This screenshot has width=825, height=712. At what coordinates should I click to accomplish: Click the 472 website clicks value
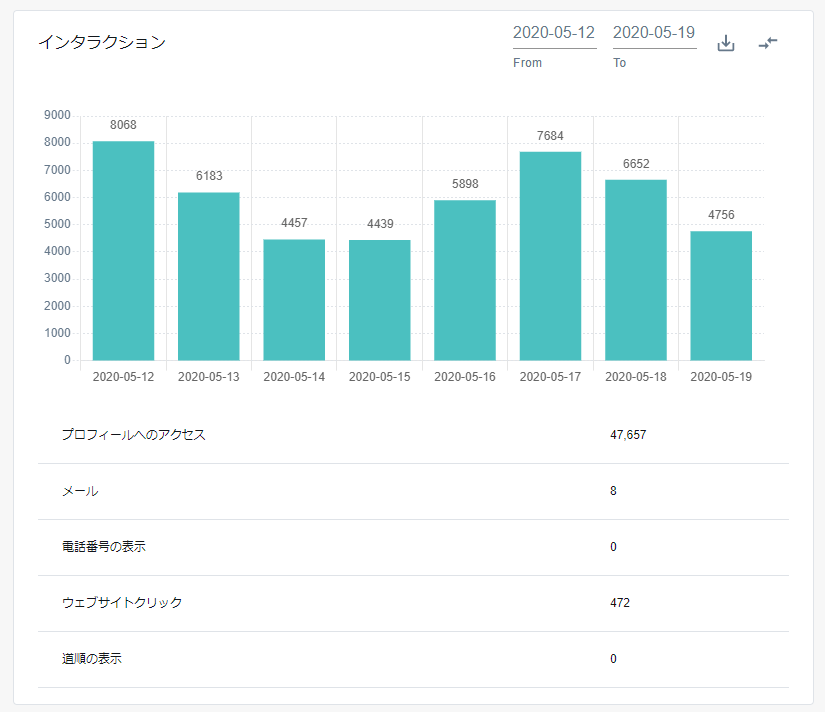(620, 603)
